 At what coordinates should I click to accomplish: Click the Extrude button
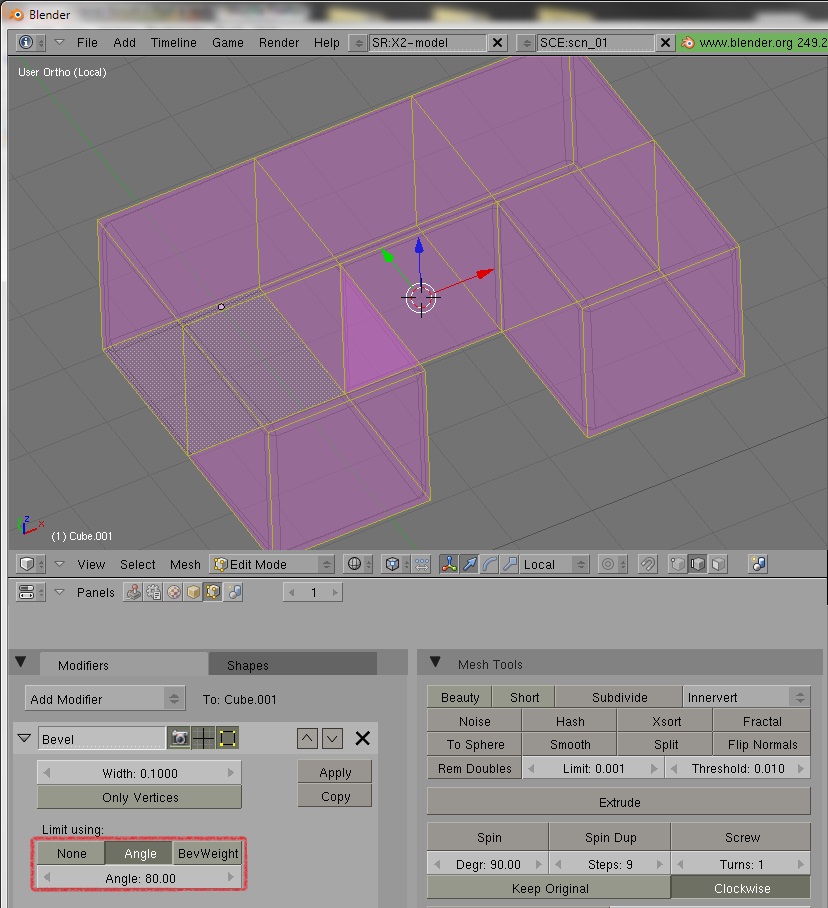pos(619,802)
